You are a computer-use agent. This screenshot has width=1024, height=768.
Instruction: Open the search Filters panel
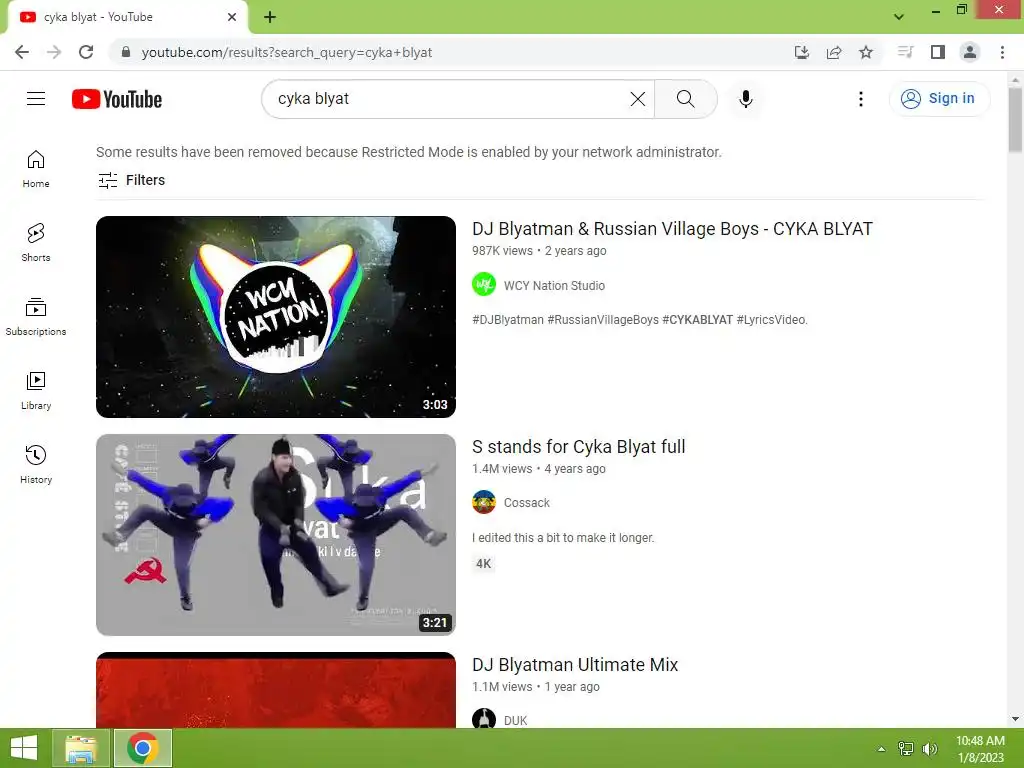tap(131, 180)
